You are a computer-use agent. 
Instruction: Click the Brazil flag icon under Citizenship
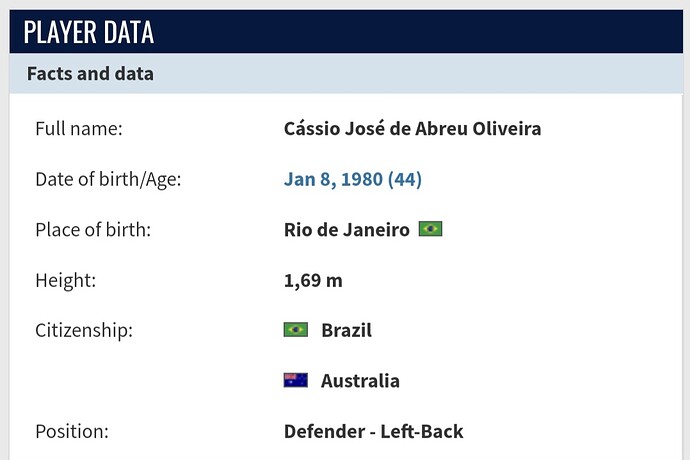[296, 330]
